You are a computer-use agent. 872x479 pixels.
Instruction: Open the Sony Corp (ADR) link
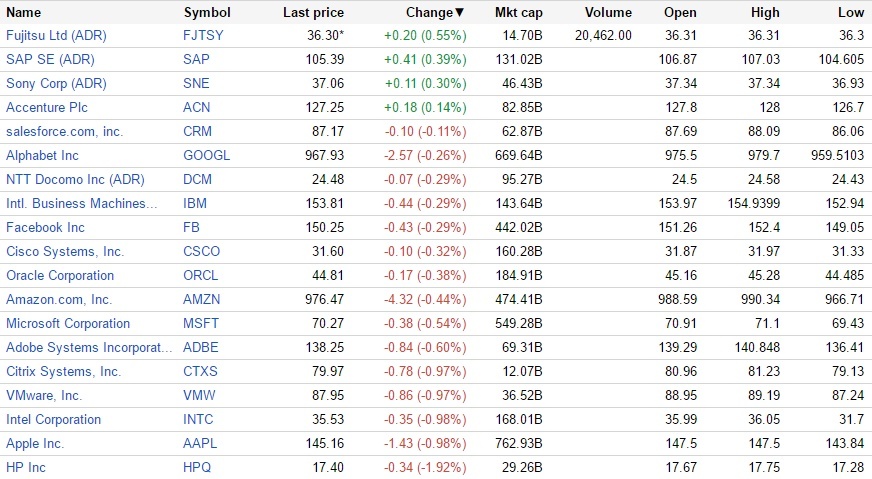coord(56,83)
